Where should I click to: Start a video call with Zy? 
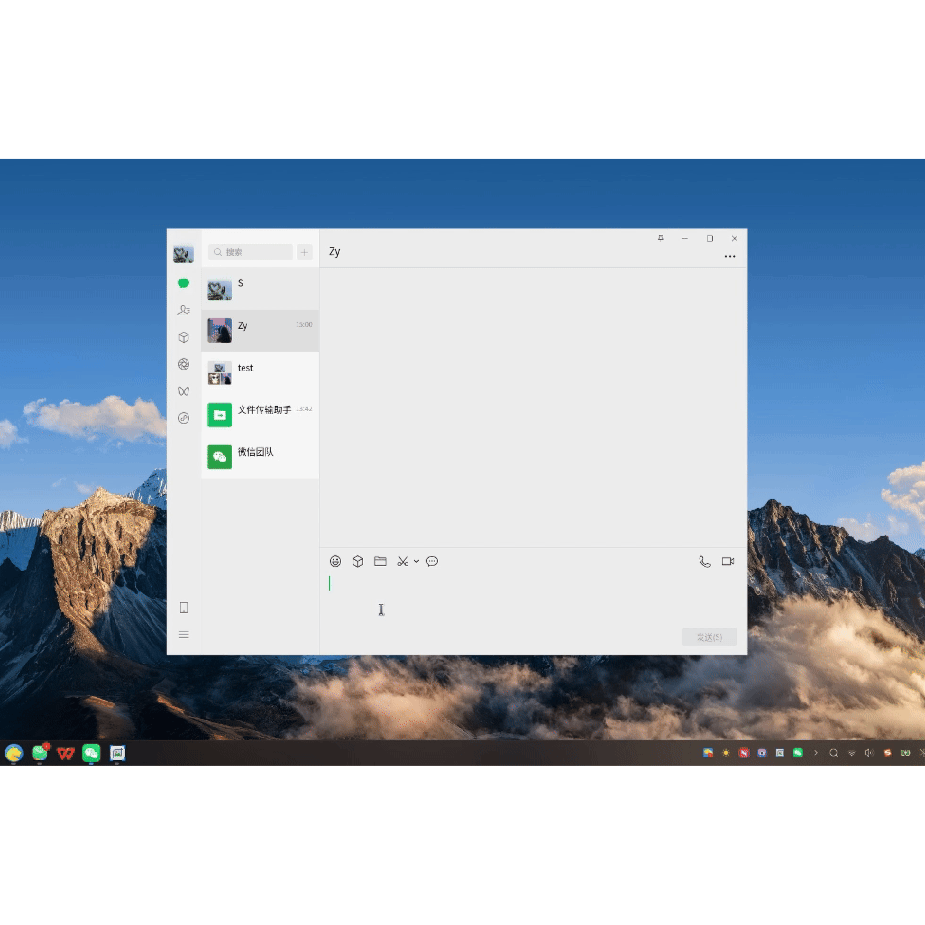[x=728, y=561]
